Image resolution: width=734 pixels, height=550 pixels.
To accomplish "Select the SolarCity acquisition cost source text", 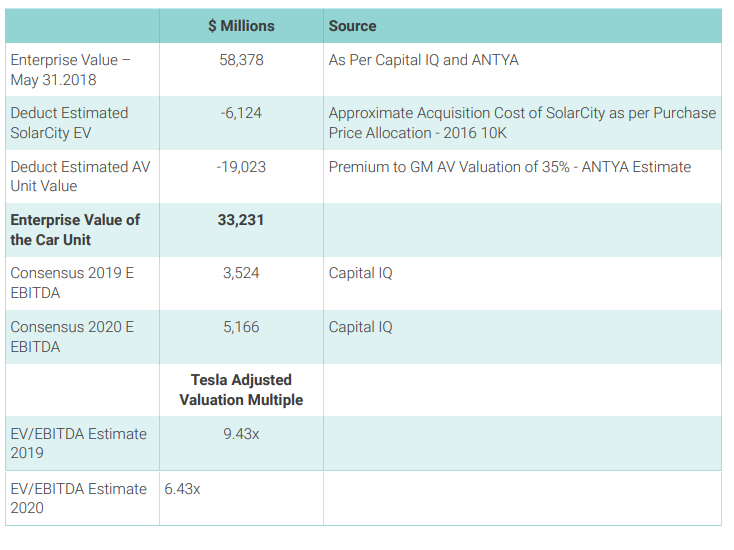I will 522,123.
